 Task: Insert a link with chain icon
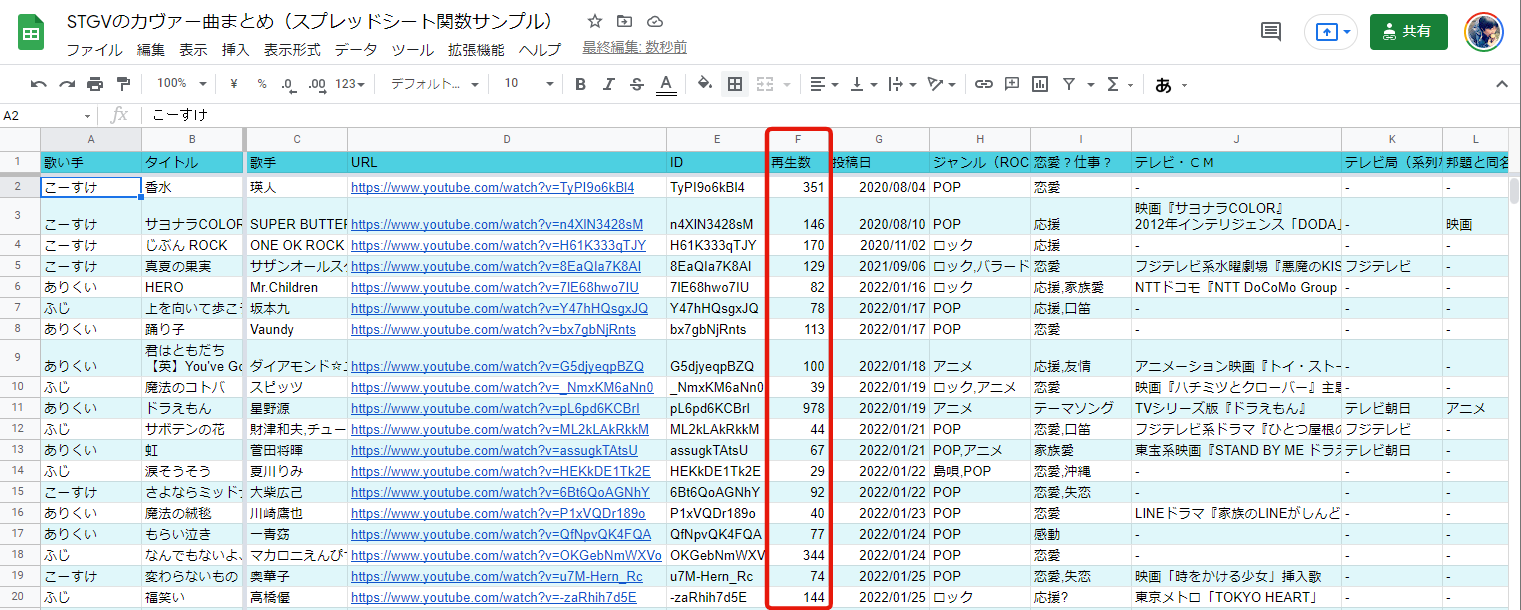point(984,84)
